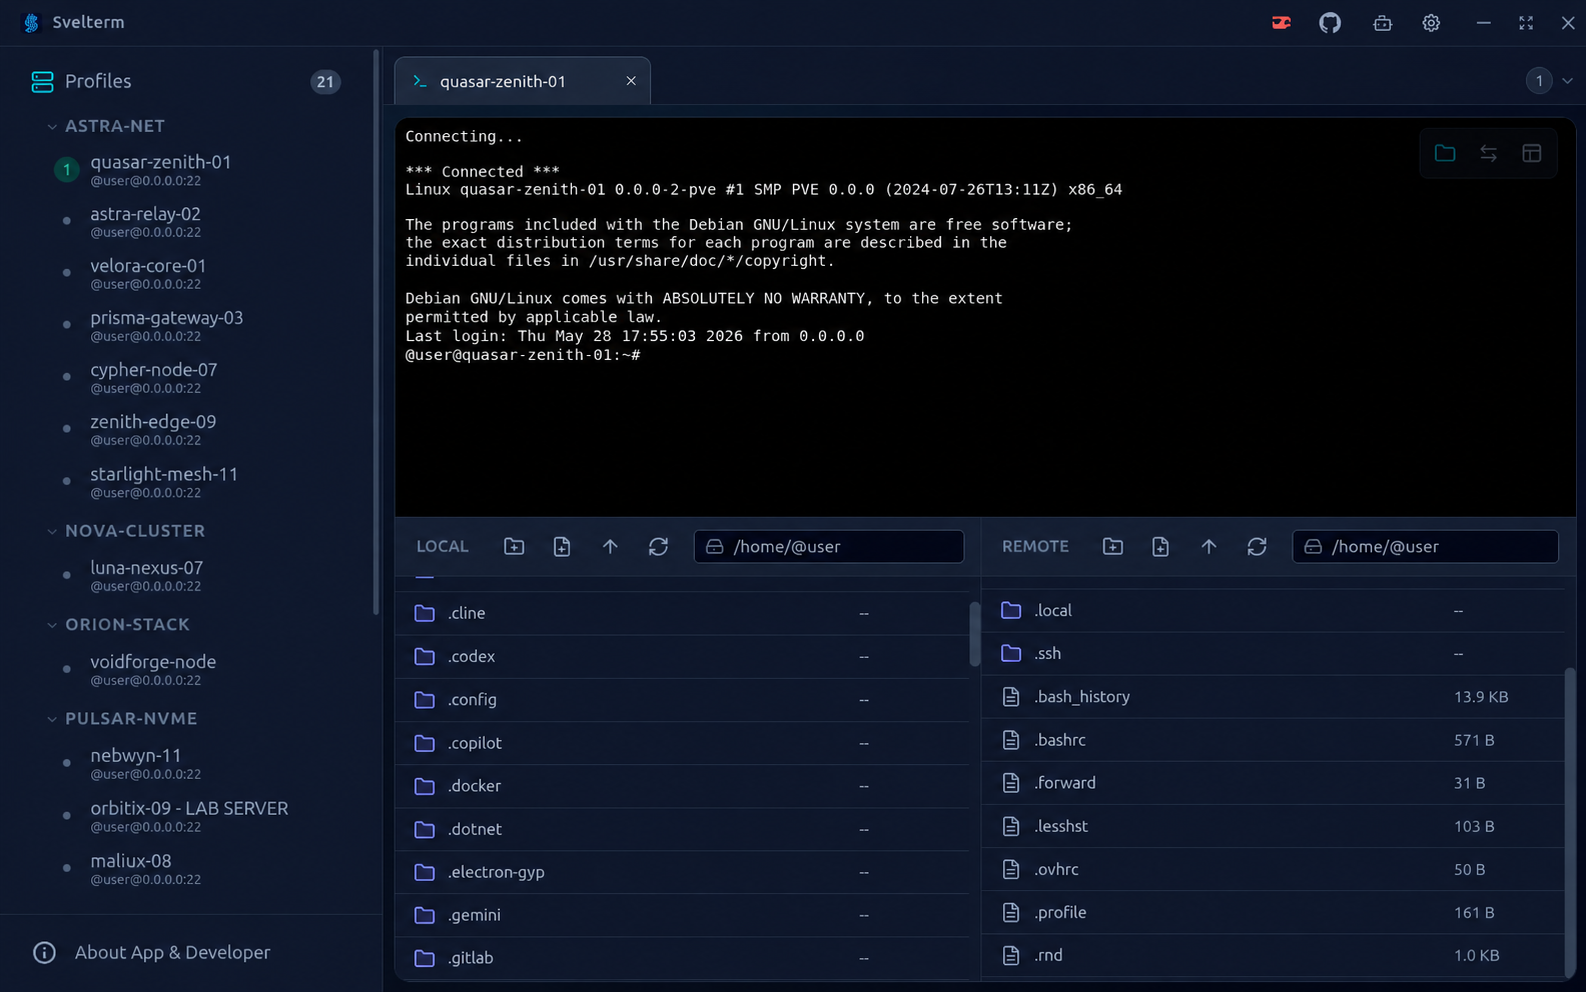Create new file in LOCAL pane
Image resolution: width=1586 pixels, height=992 pixels.
pos(562,546)
